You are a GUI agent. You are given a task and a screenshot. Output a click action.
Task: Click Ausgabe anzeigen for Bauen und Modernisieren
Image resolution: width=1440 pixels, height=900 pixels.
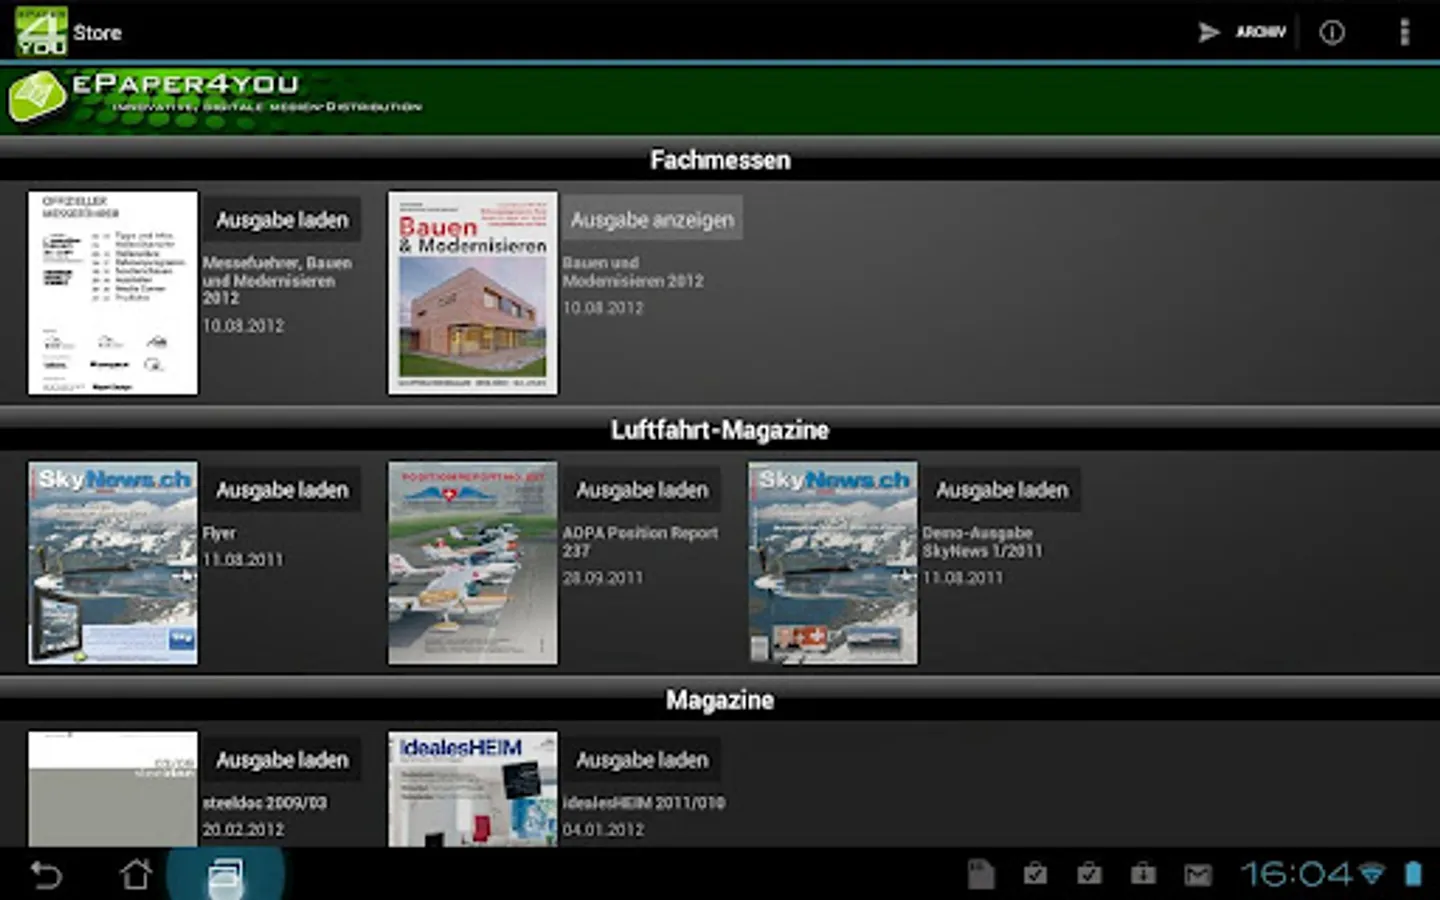(x=652, y=220)
